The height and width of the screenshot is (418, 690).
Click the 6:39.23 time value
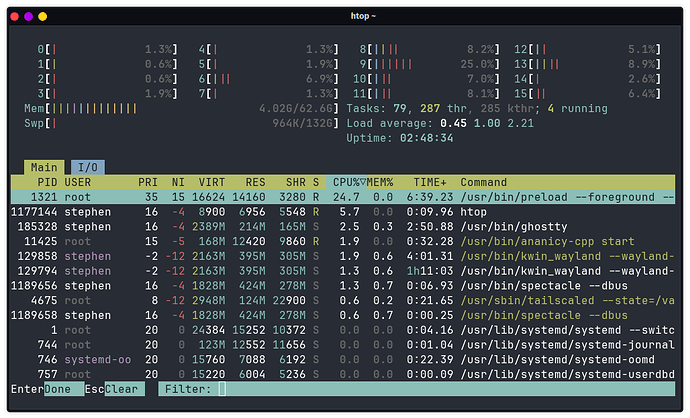(x=430, y=197)
